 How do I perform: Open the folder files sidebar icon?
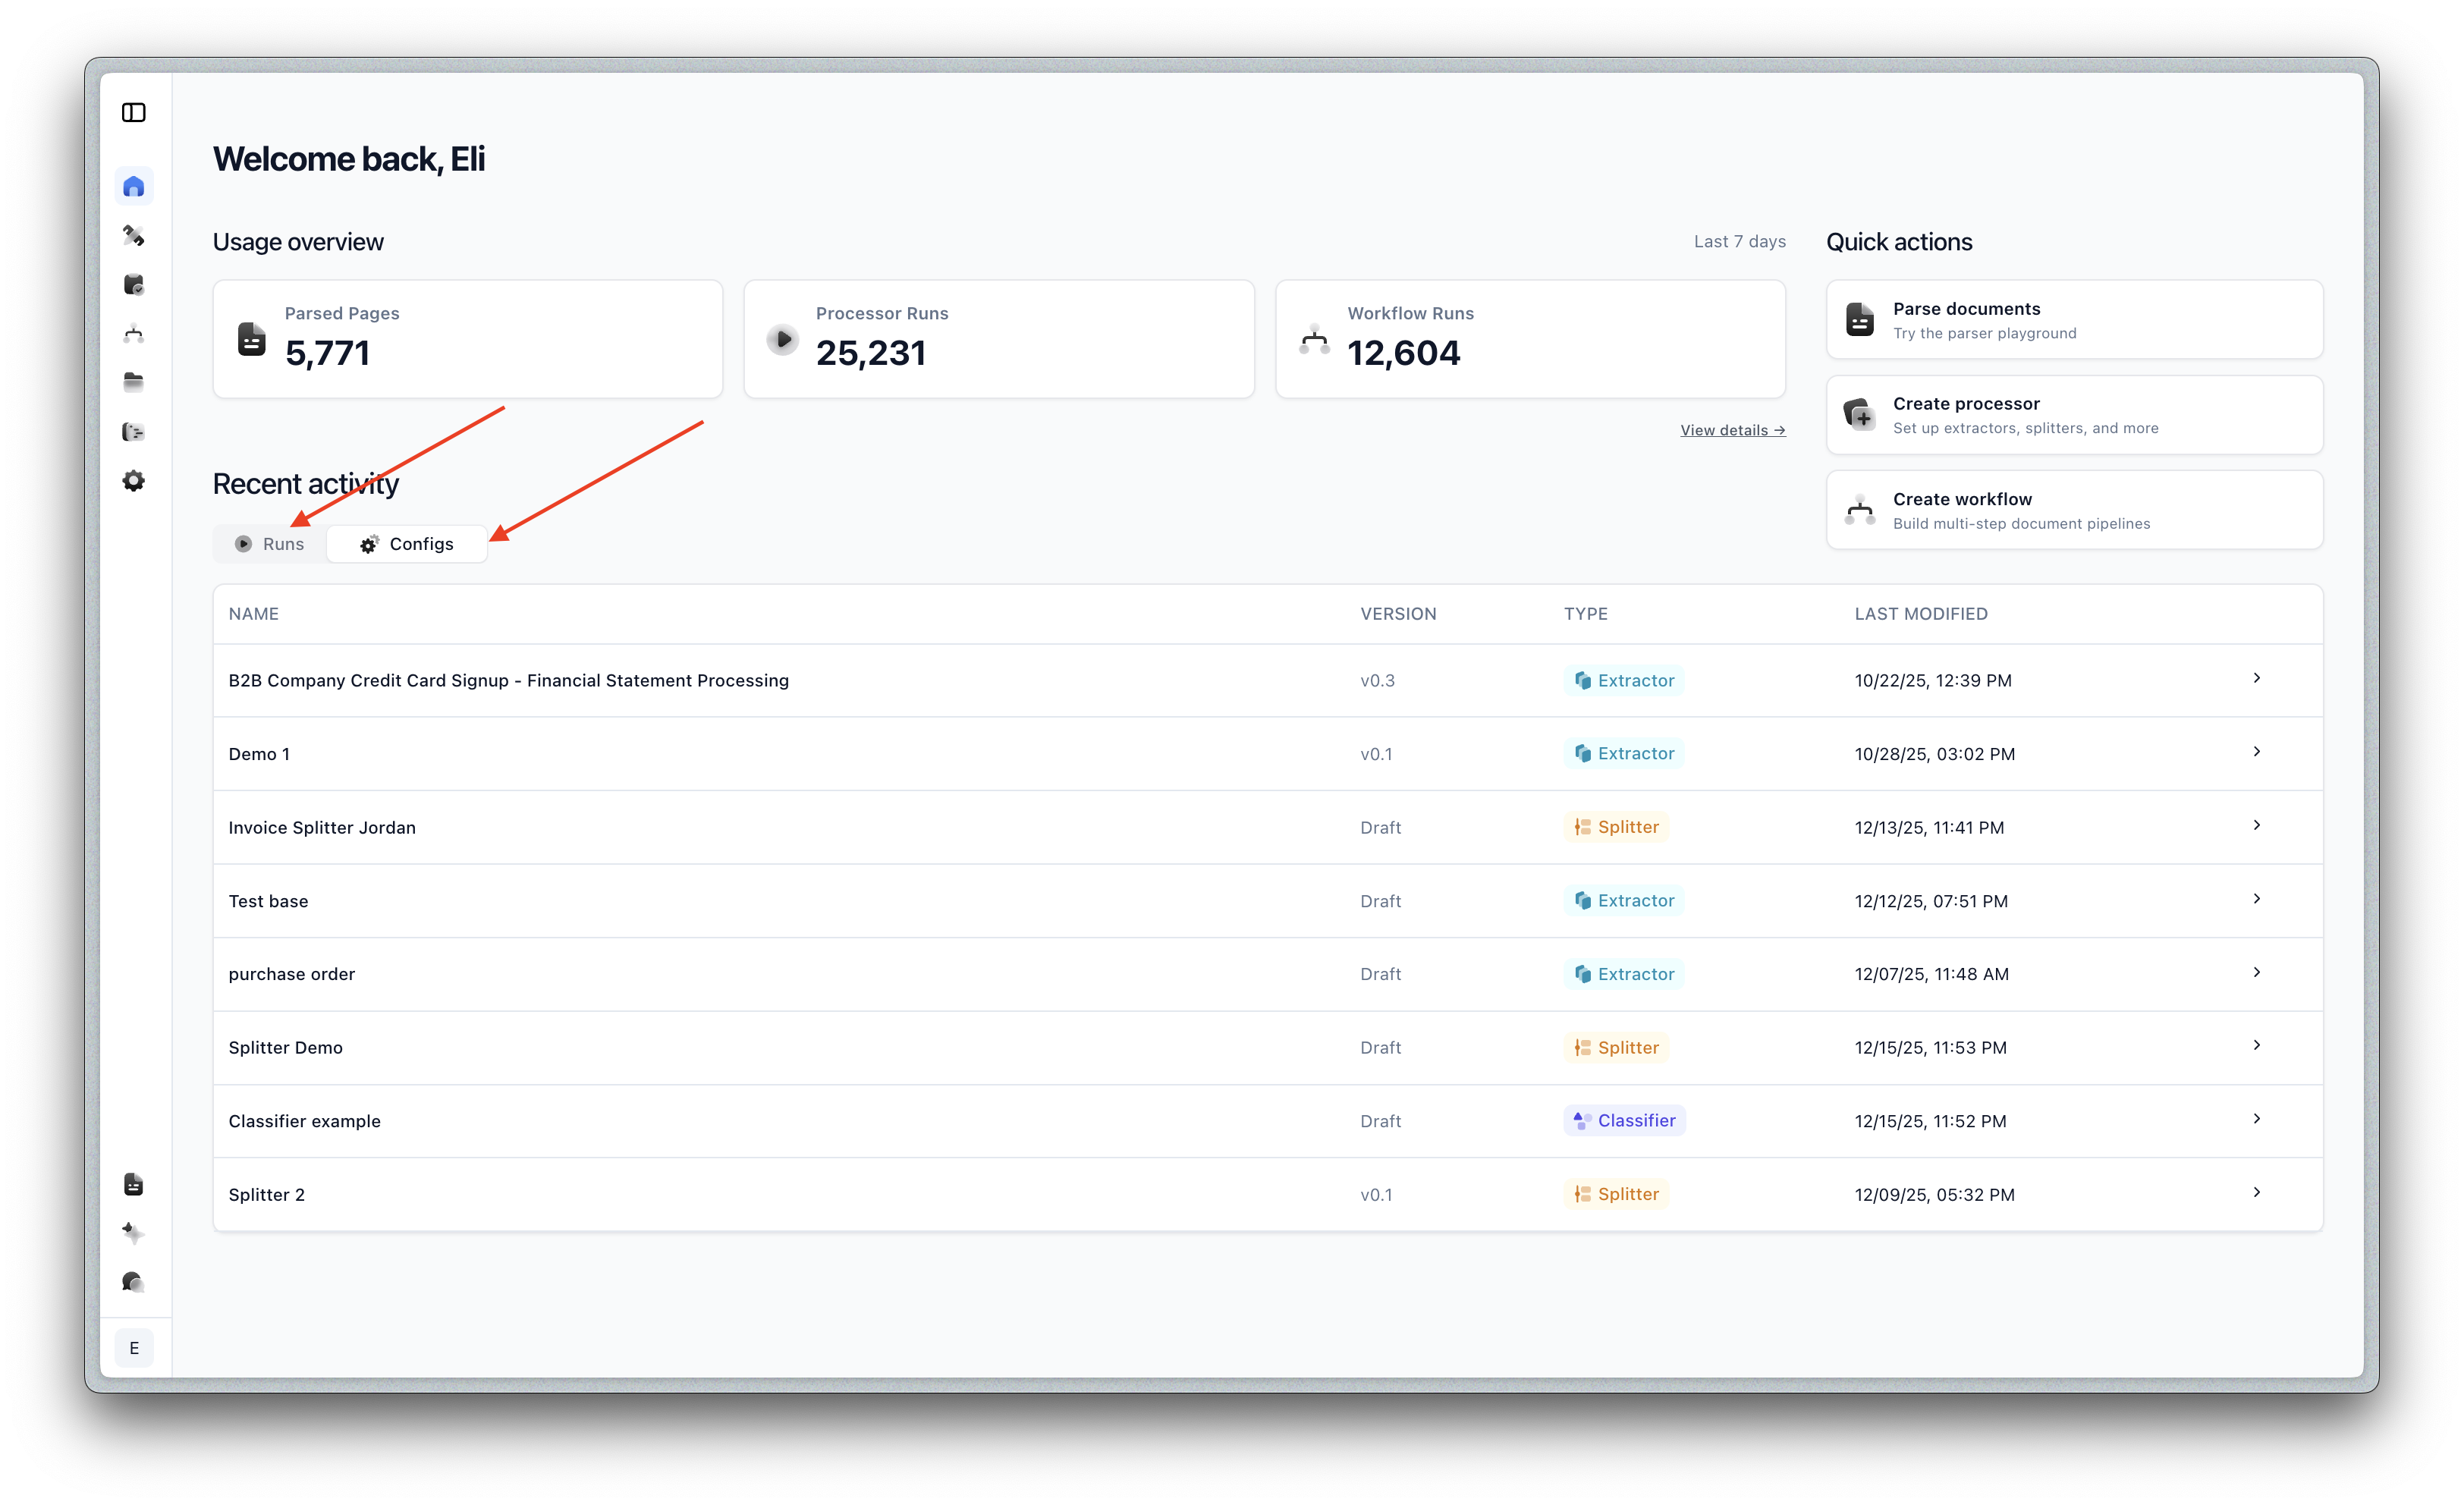pyautogui.click(x=134, y=382)
